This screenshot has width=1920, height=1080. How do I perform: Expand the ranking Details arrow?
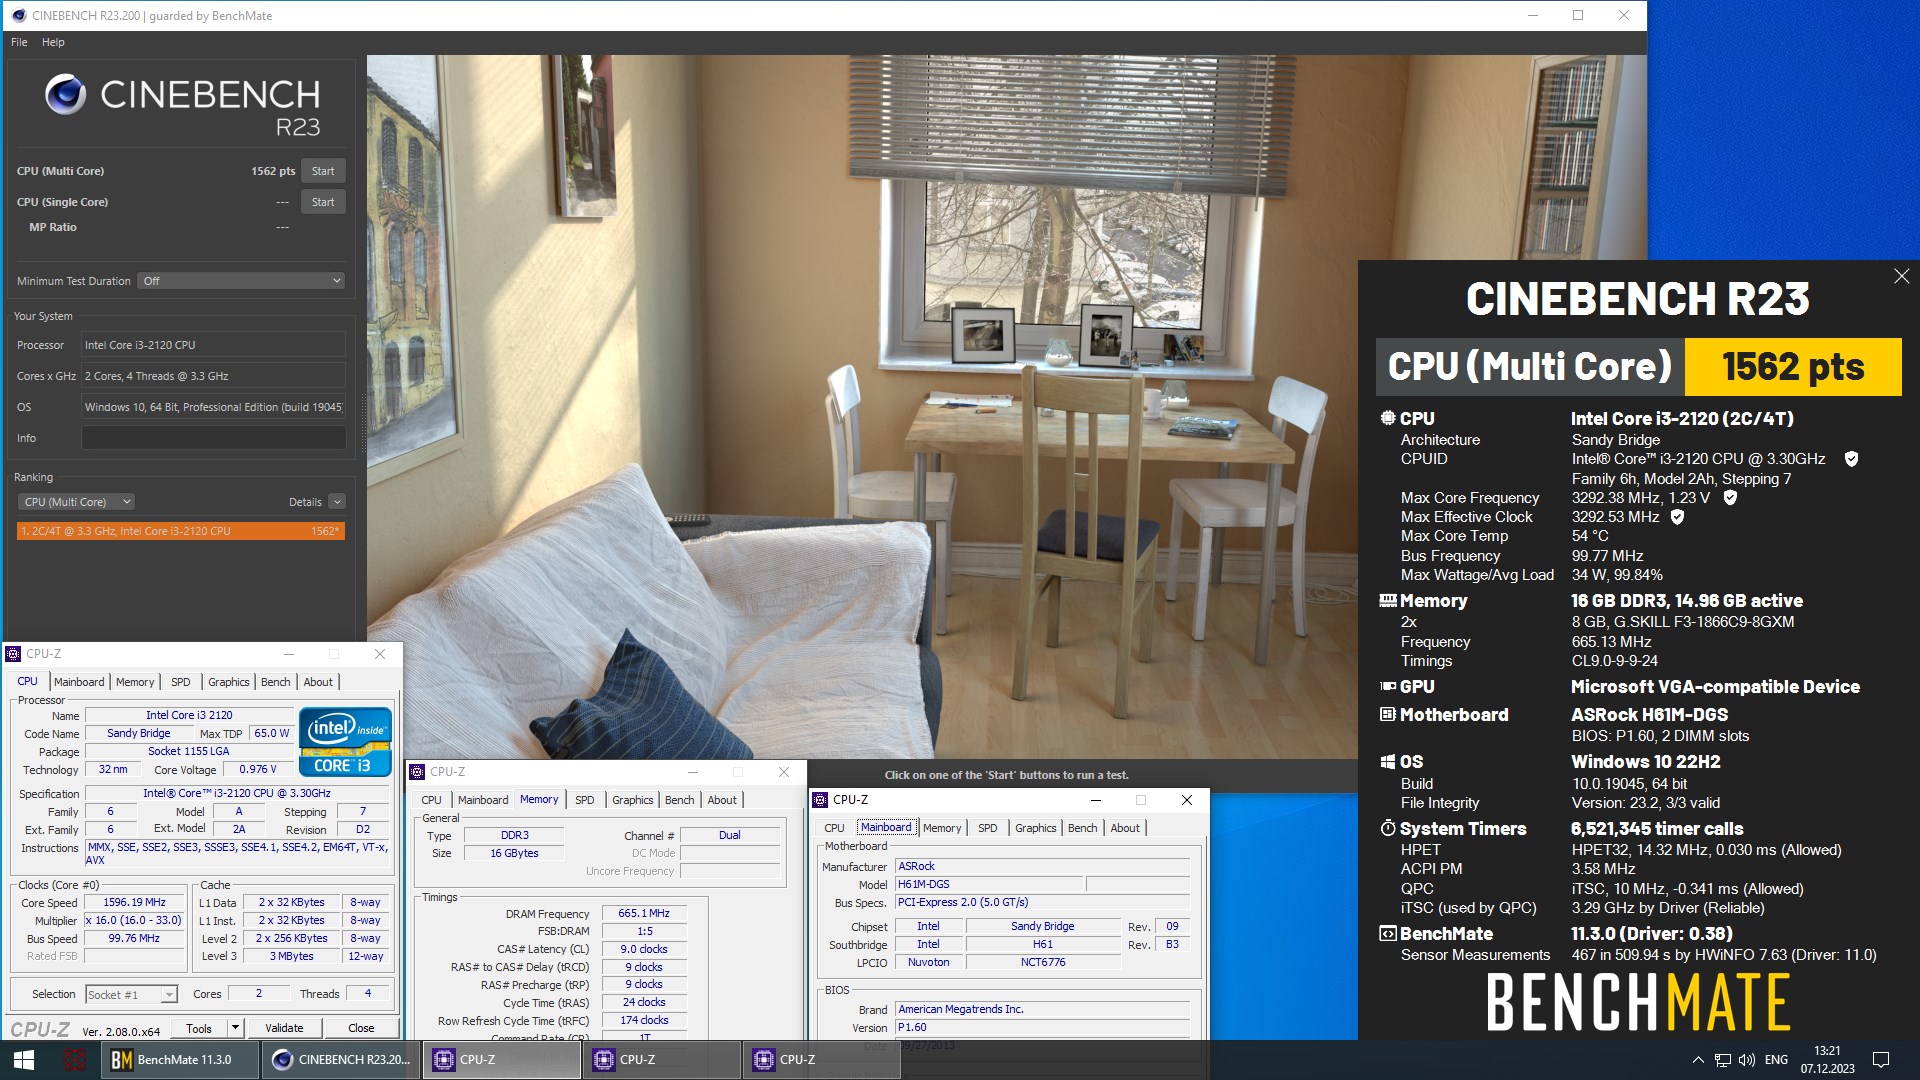point(337,502)
